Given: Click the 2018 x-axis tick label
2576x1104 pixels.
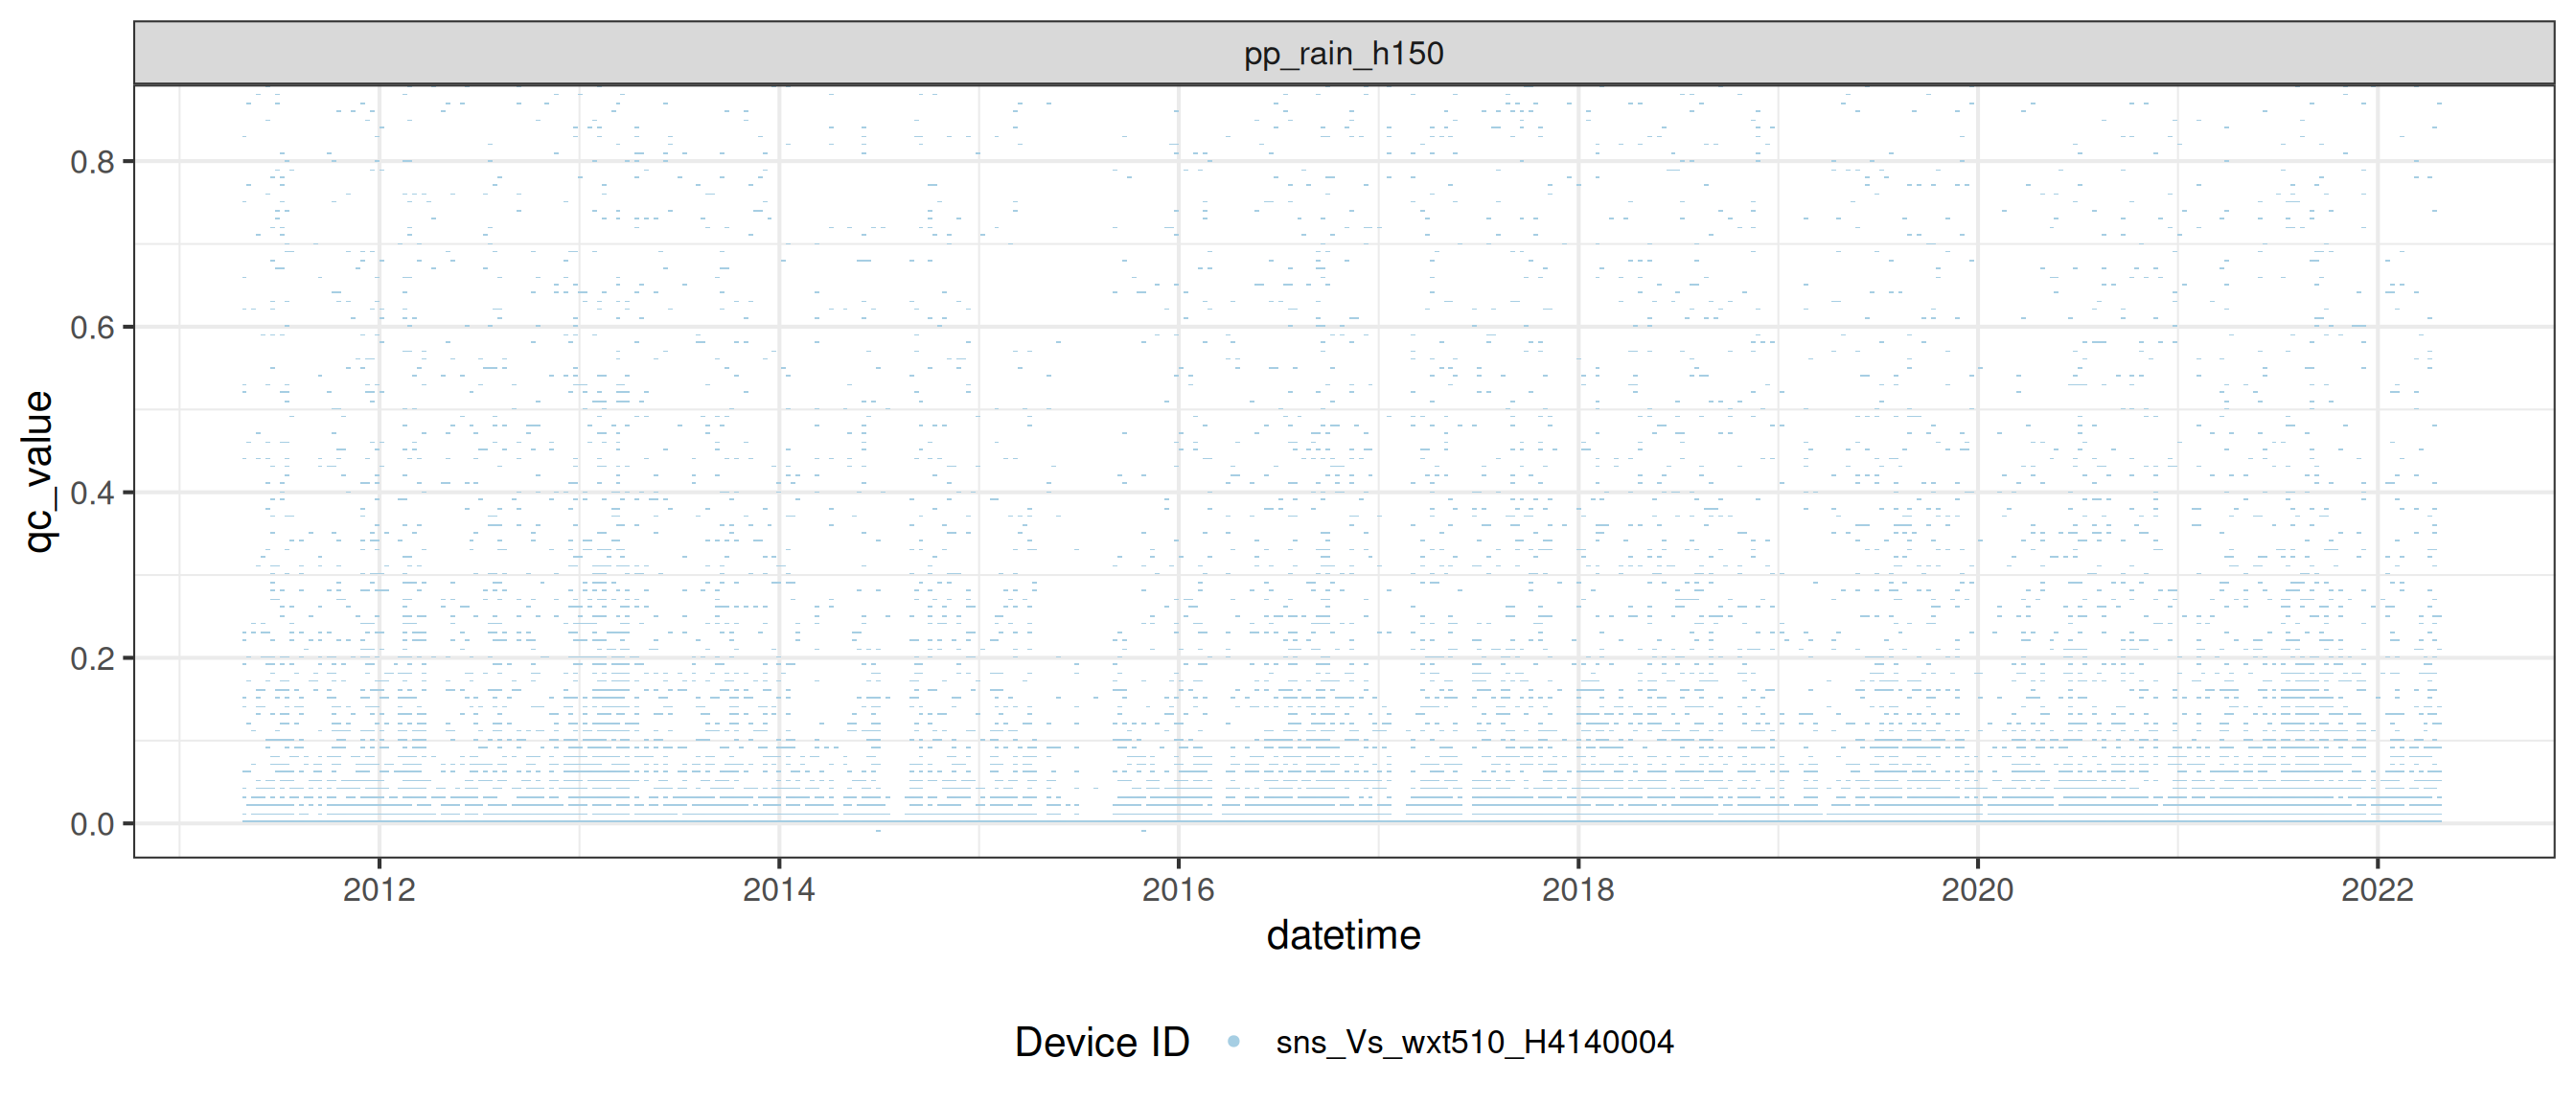Looking at the screenshot, I should click(1578, 889).
